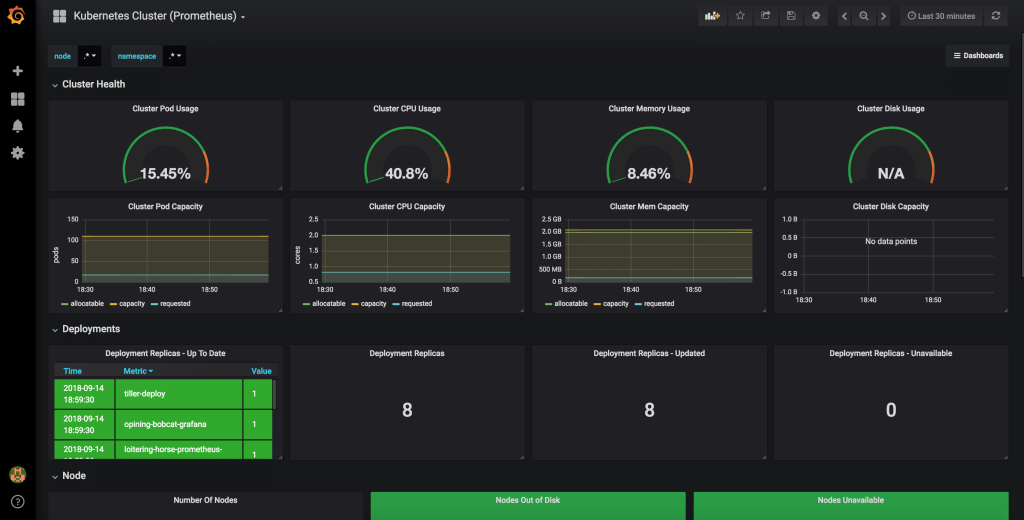The image size is (1024, 520).
Task: Sort table by Metric column
Action: pos(138,371)
